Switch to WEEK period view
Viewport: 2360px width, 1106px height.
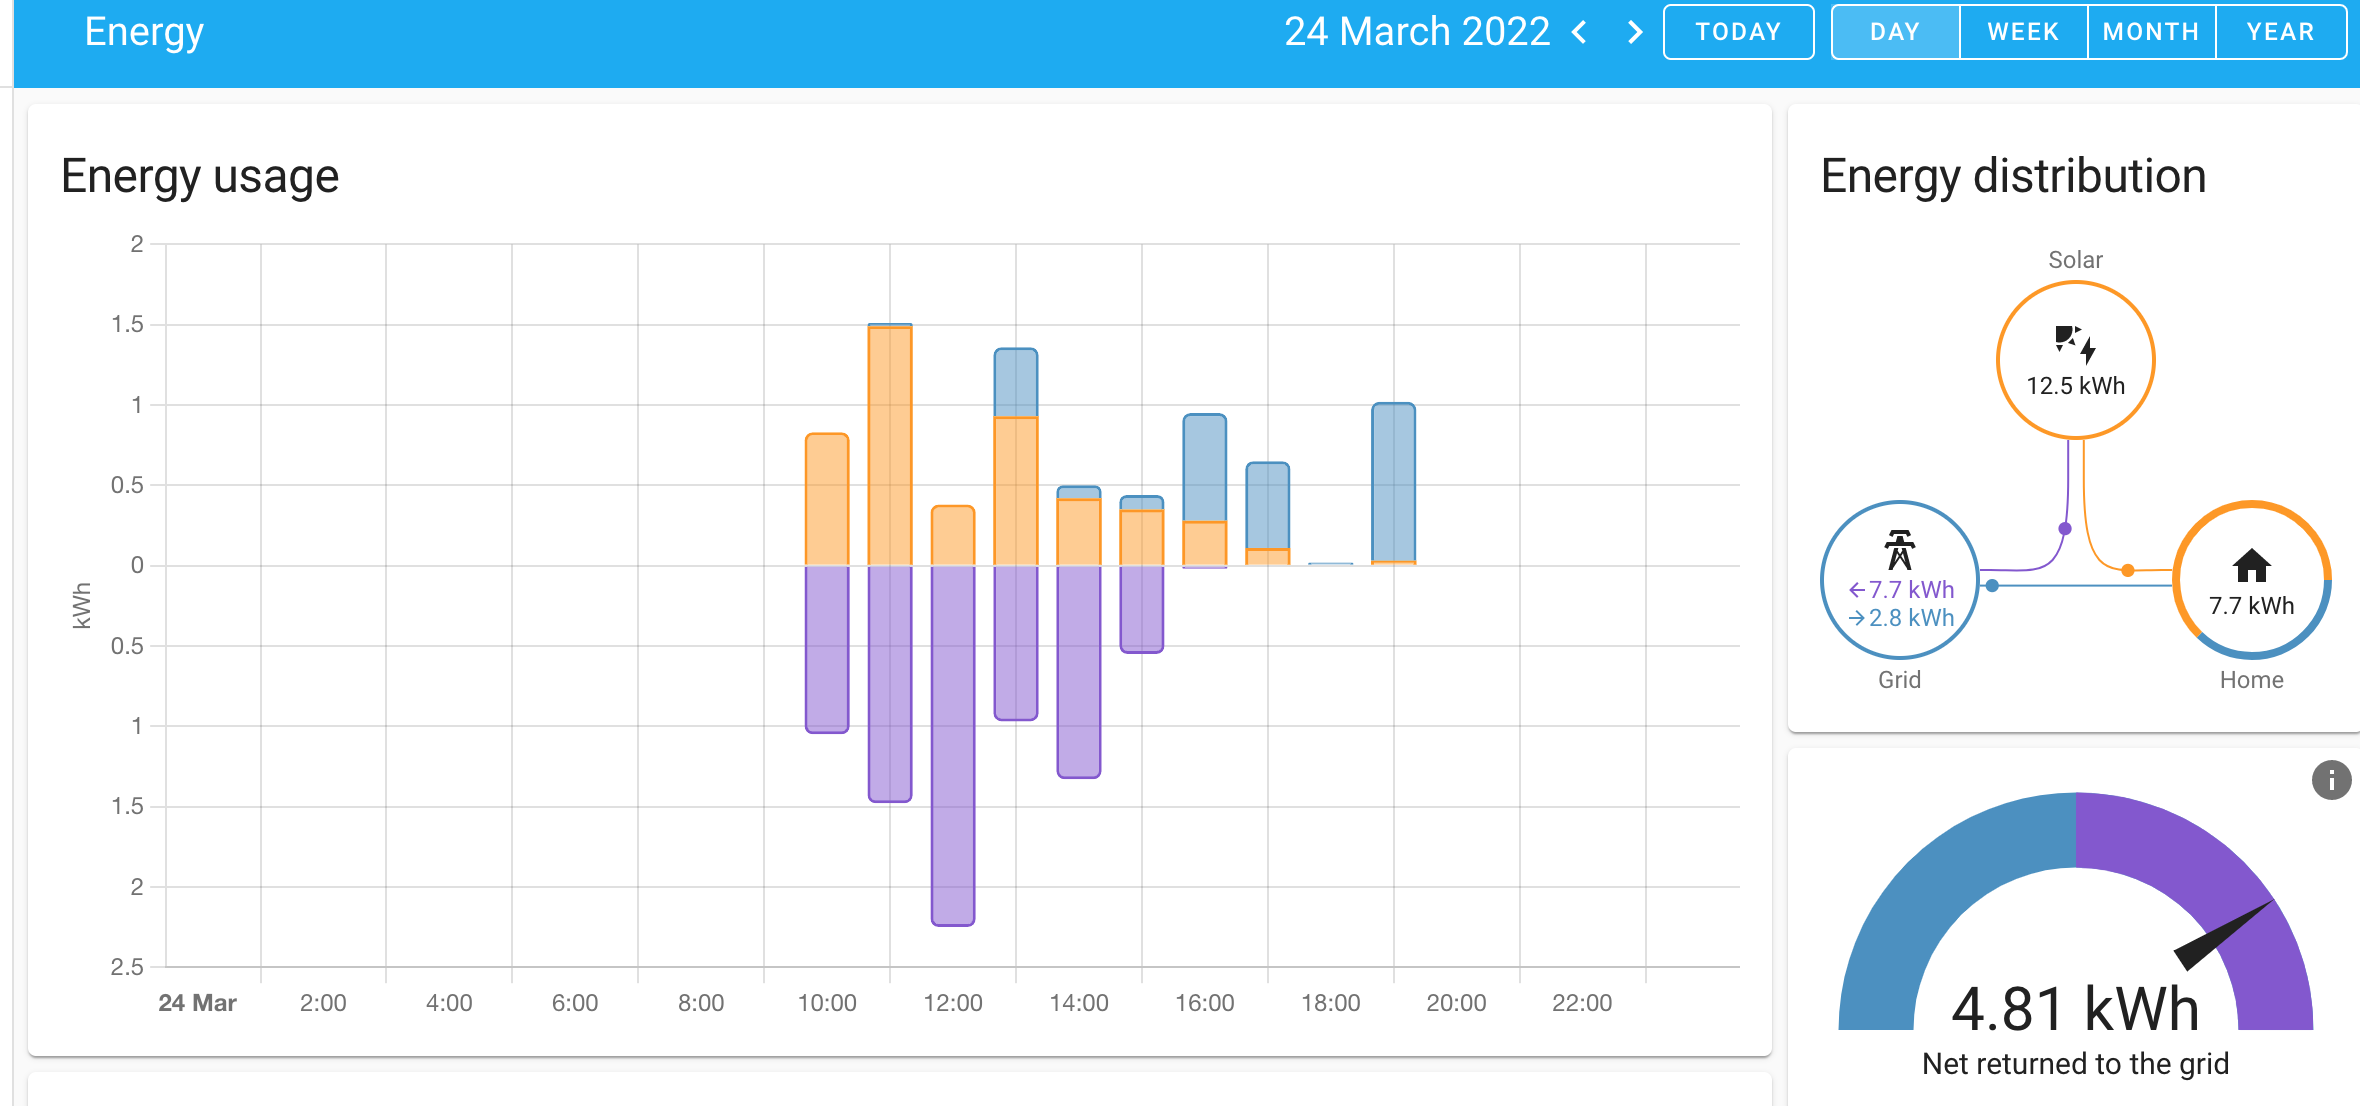[x=2023, y=32]
